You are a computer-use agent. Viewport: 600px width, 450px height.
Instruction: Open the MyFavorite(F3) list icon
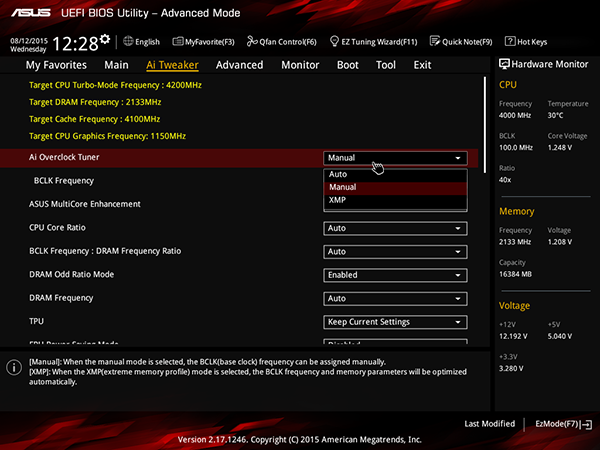(x=178, y=41)
